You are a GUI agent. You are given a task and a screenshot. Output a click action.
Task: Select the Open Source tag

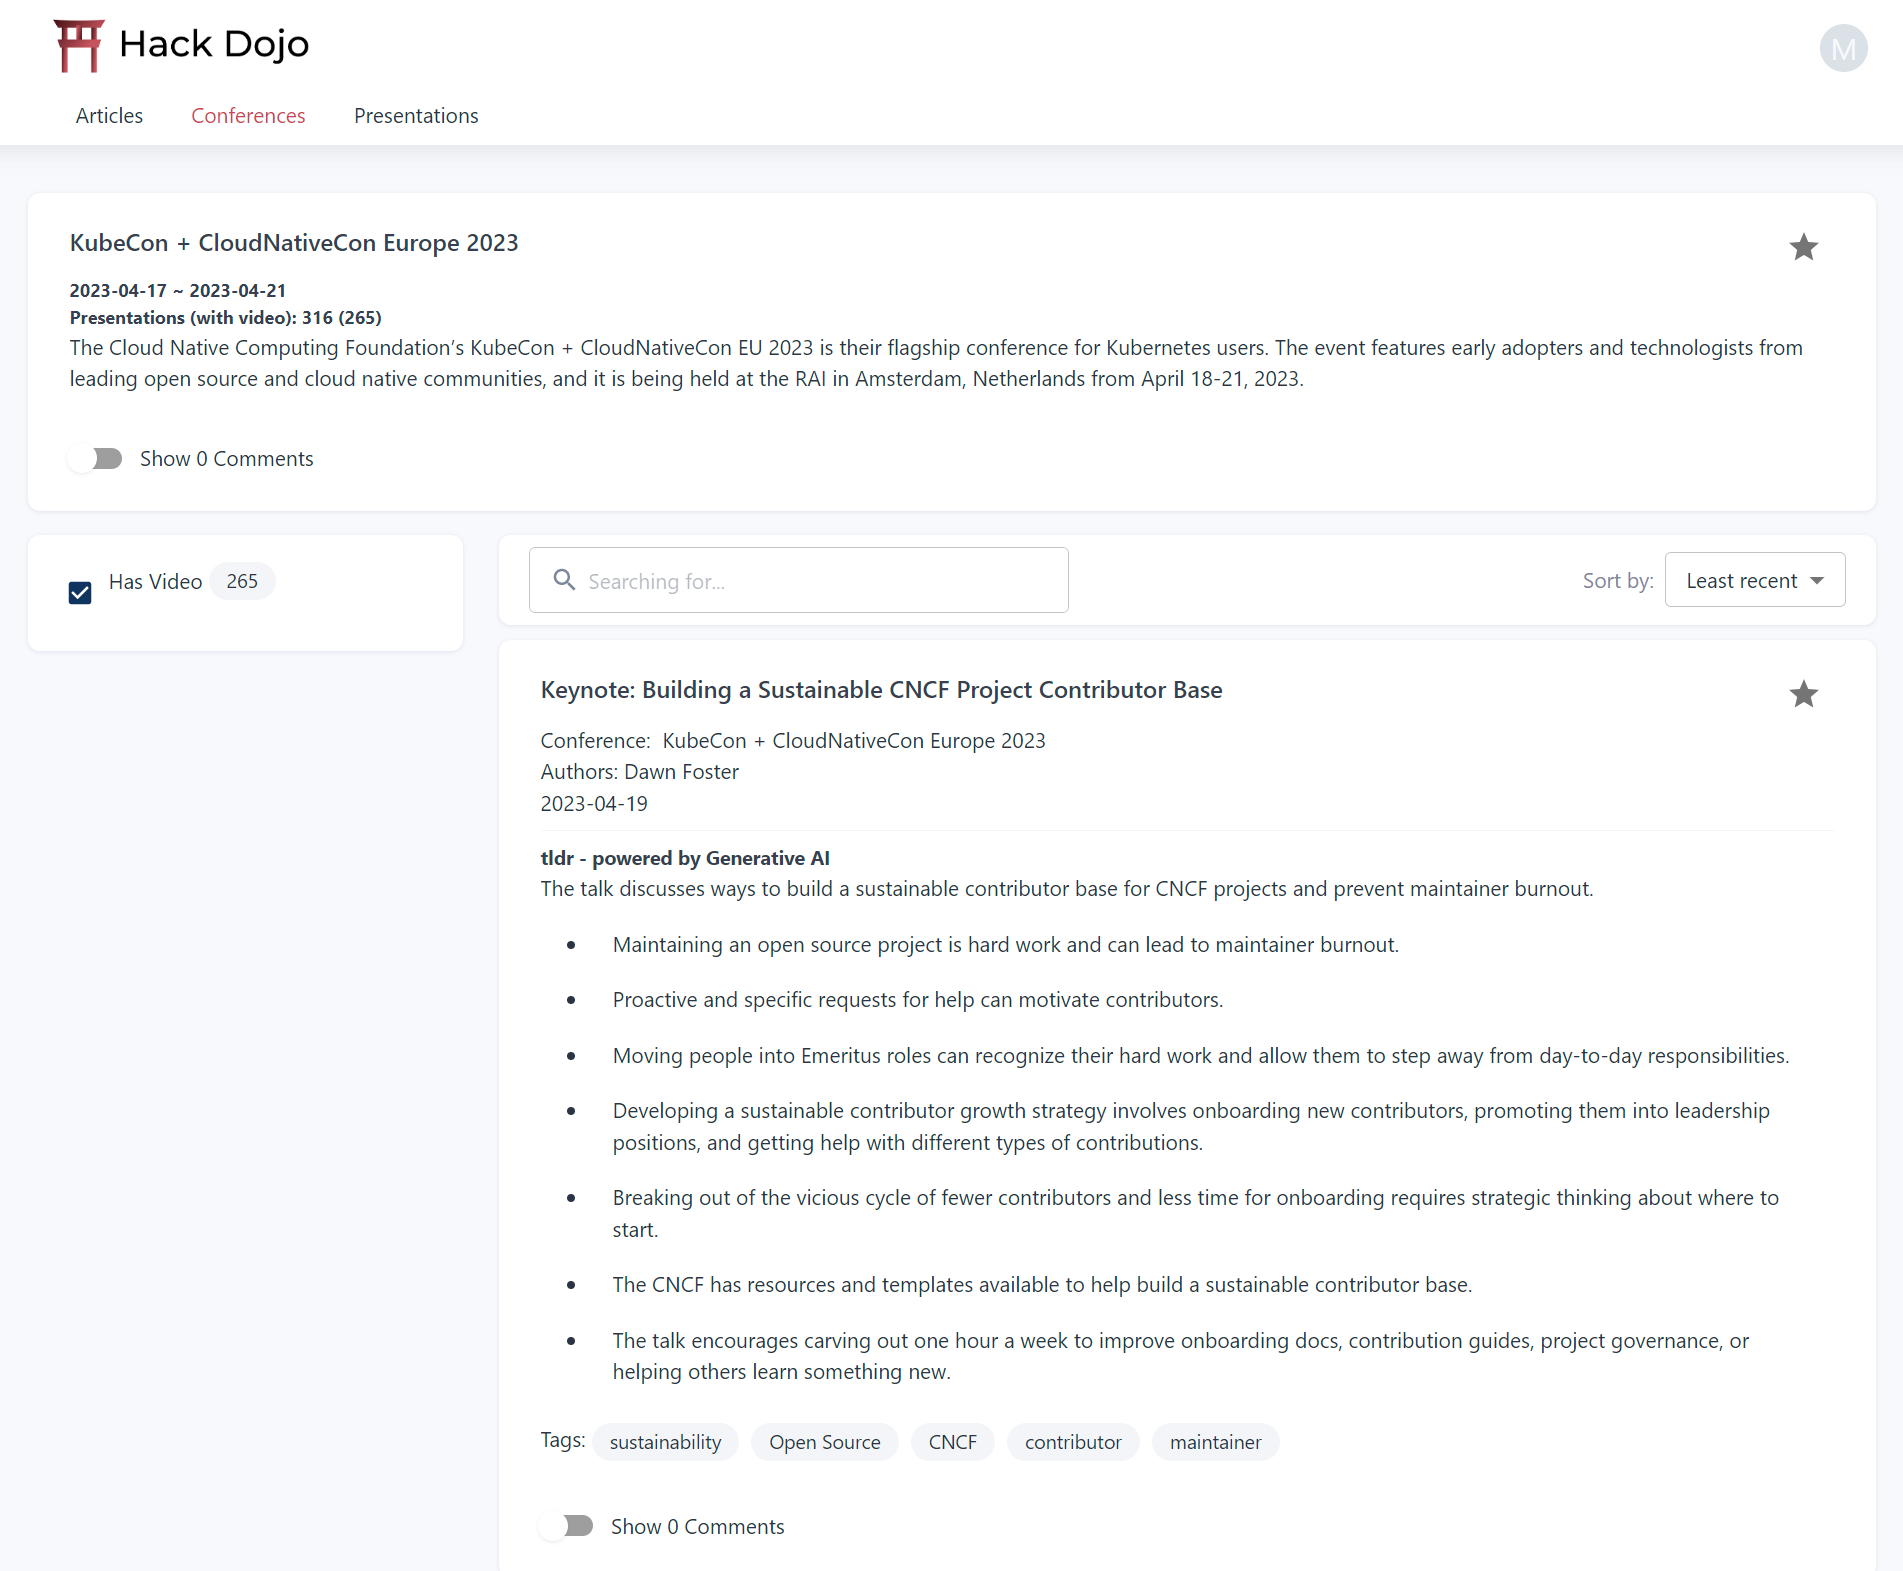point(824,1442)
